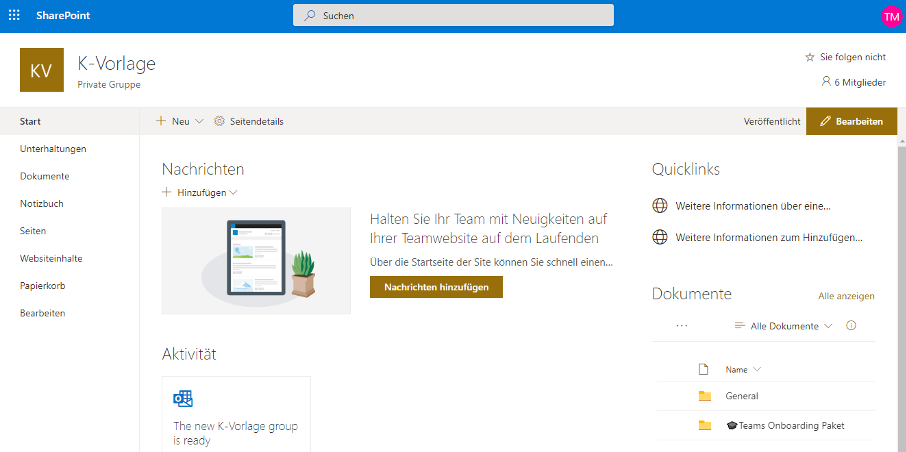The image size is (906, 452).
Task: Click the text Über die Startseite der Site
Action: point(491,262)
